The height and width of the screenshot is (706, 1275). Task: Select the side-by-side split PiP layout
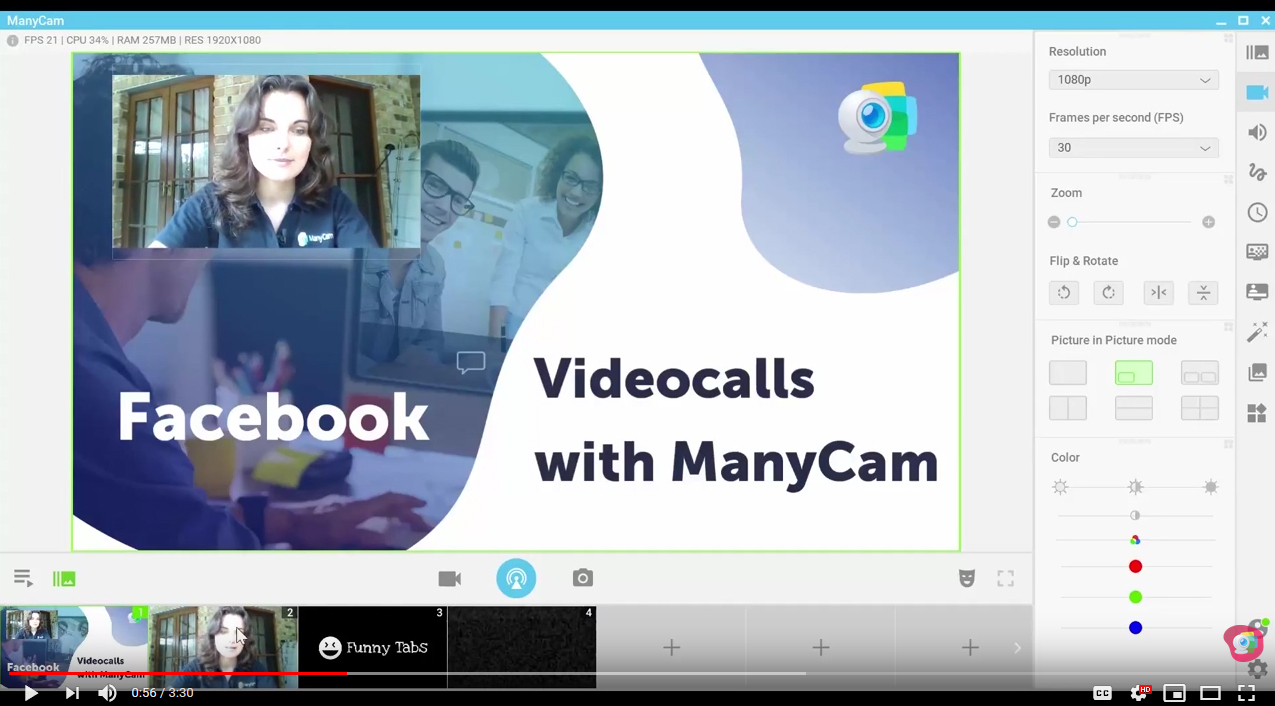(x=1068, y=408)
